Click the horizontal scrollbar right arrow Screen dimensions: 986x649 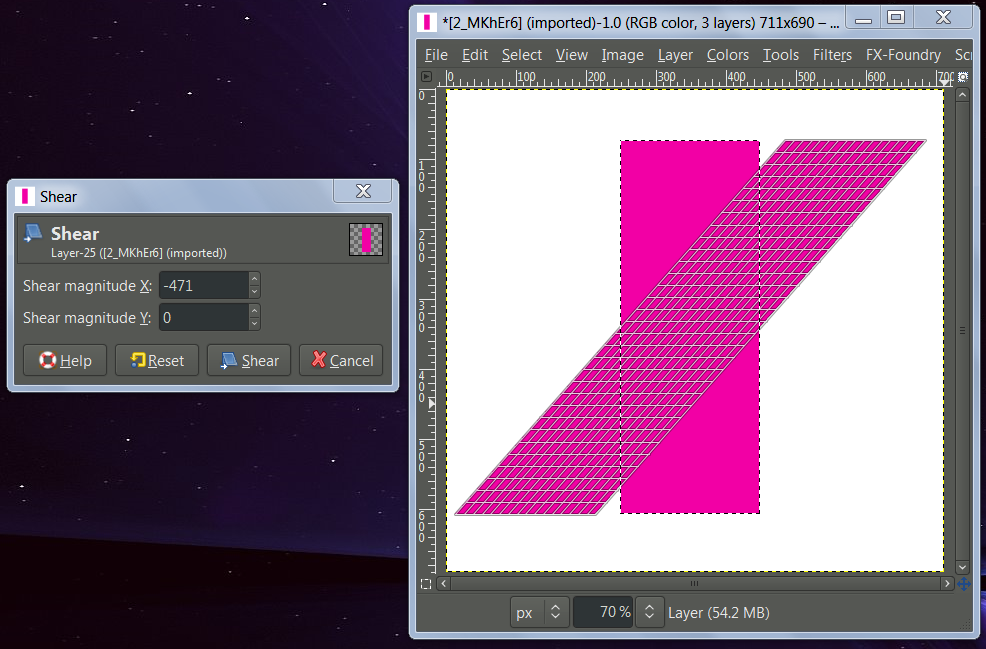pyautogui.click(x=947, y=584)
